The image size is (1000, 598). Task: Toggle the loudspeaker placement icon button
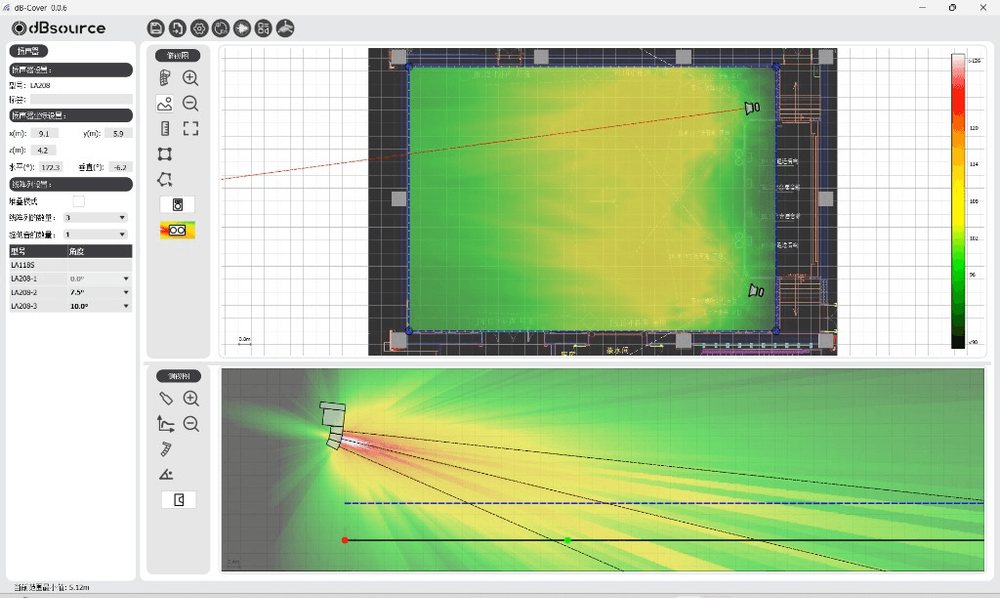tap(177, 205)
